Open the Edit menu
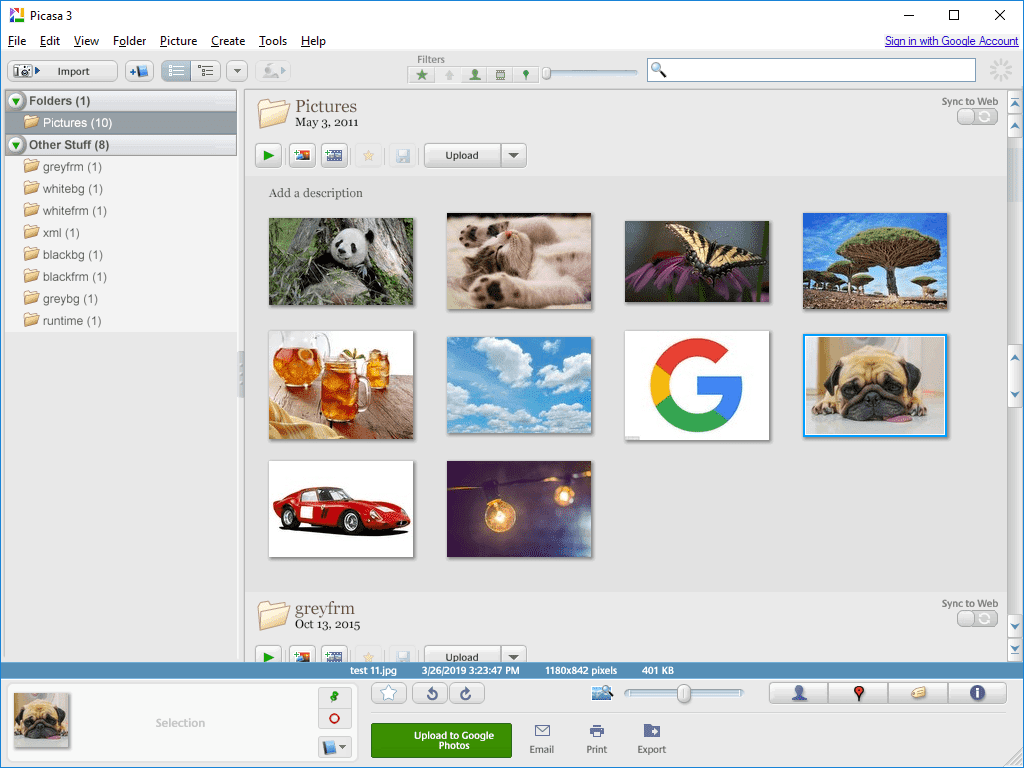Image resolution: width=1024 pixels, height=768 pixels. click(50, 41)
